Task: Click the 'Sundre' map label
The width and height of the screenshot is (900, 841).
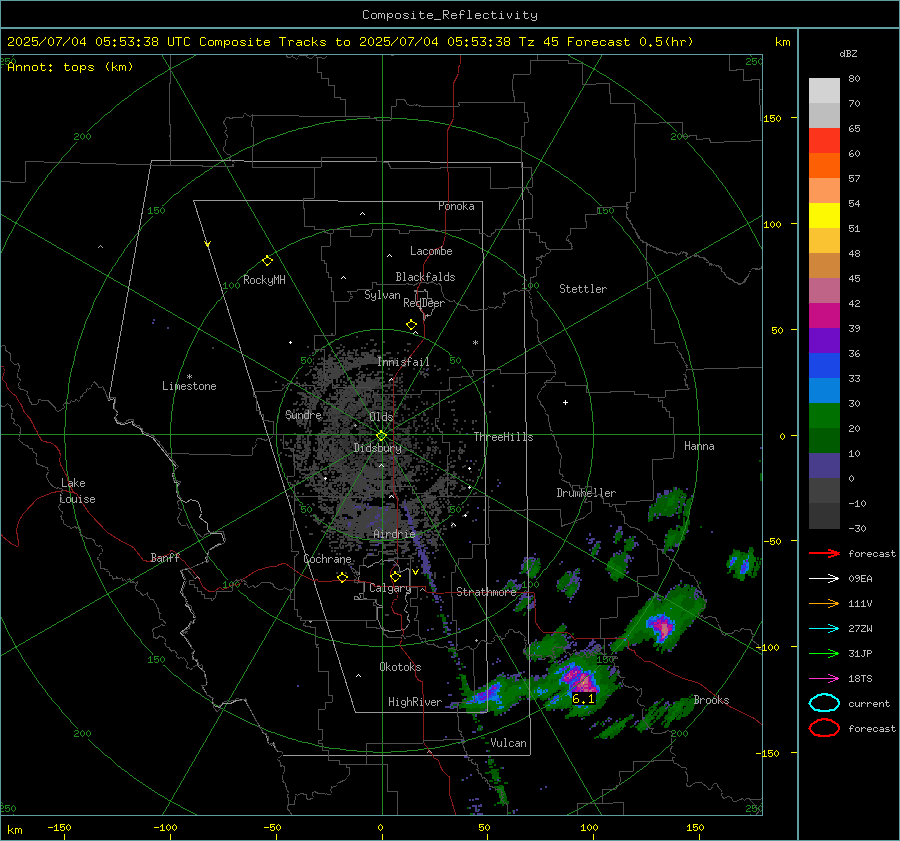Action: pos(303,415)
